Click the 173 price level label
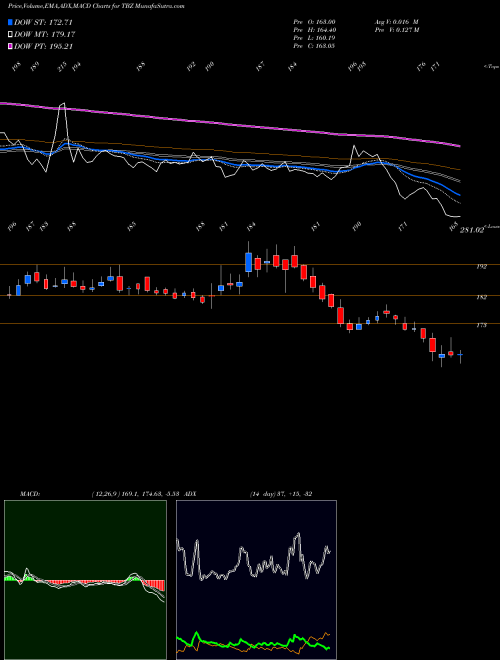This screenshot has width=500, height=660. tap(481, 325)
